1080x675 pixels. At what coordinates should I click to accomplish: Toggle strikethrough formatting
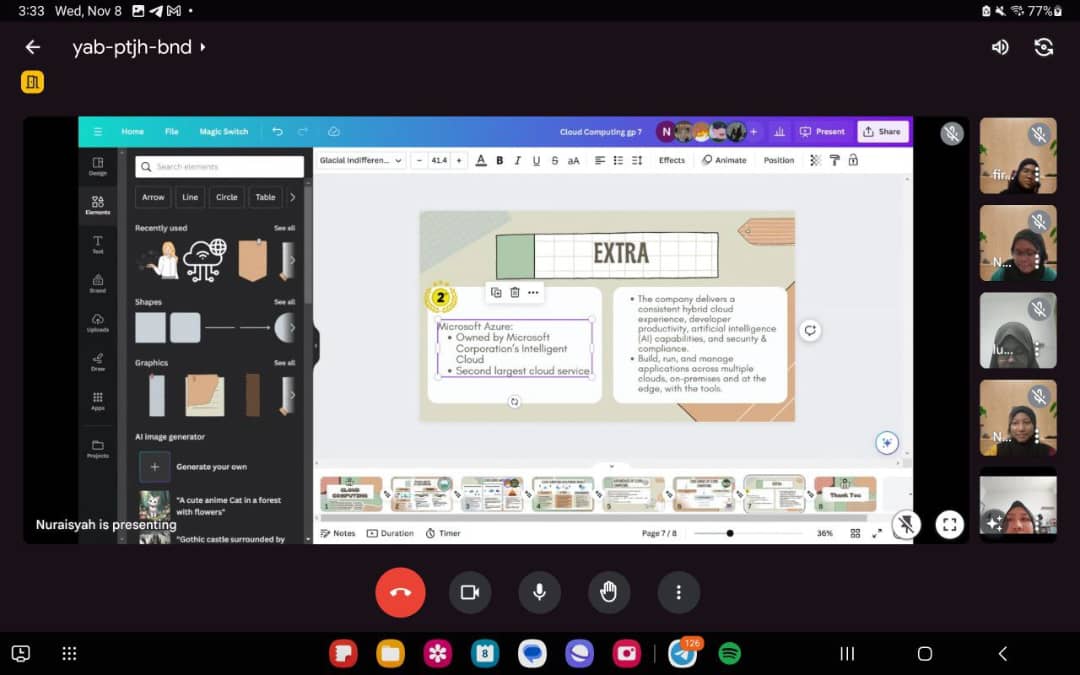554,160
